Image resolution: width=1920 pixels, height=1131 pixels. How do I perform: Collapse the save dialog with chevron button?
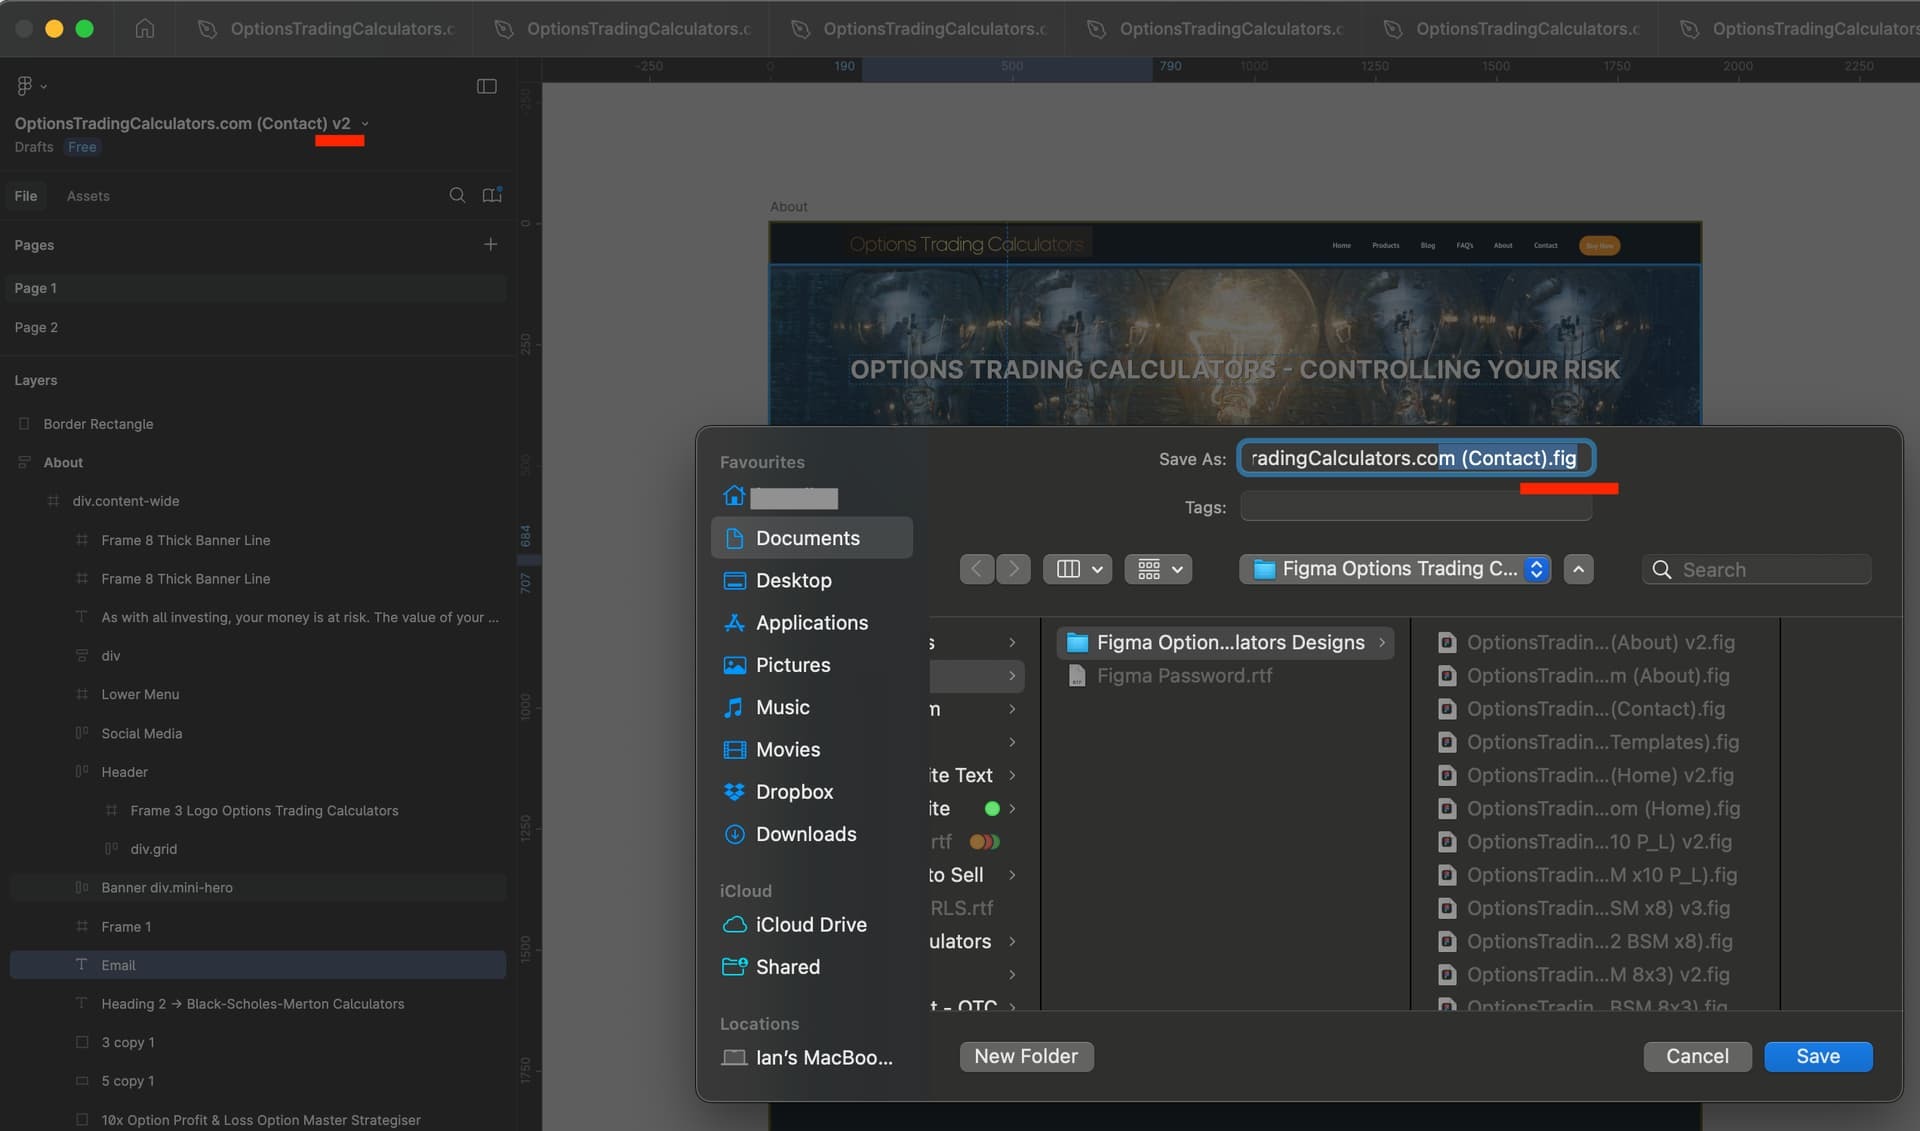point(1578,569)
